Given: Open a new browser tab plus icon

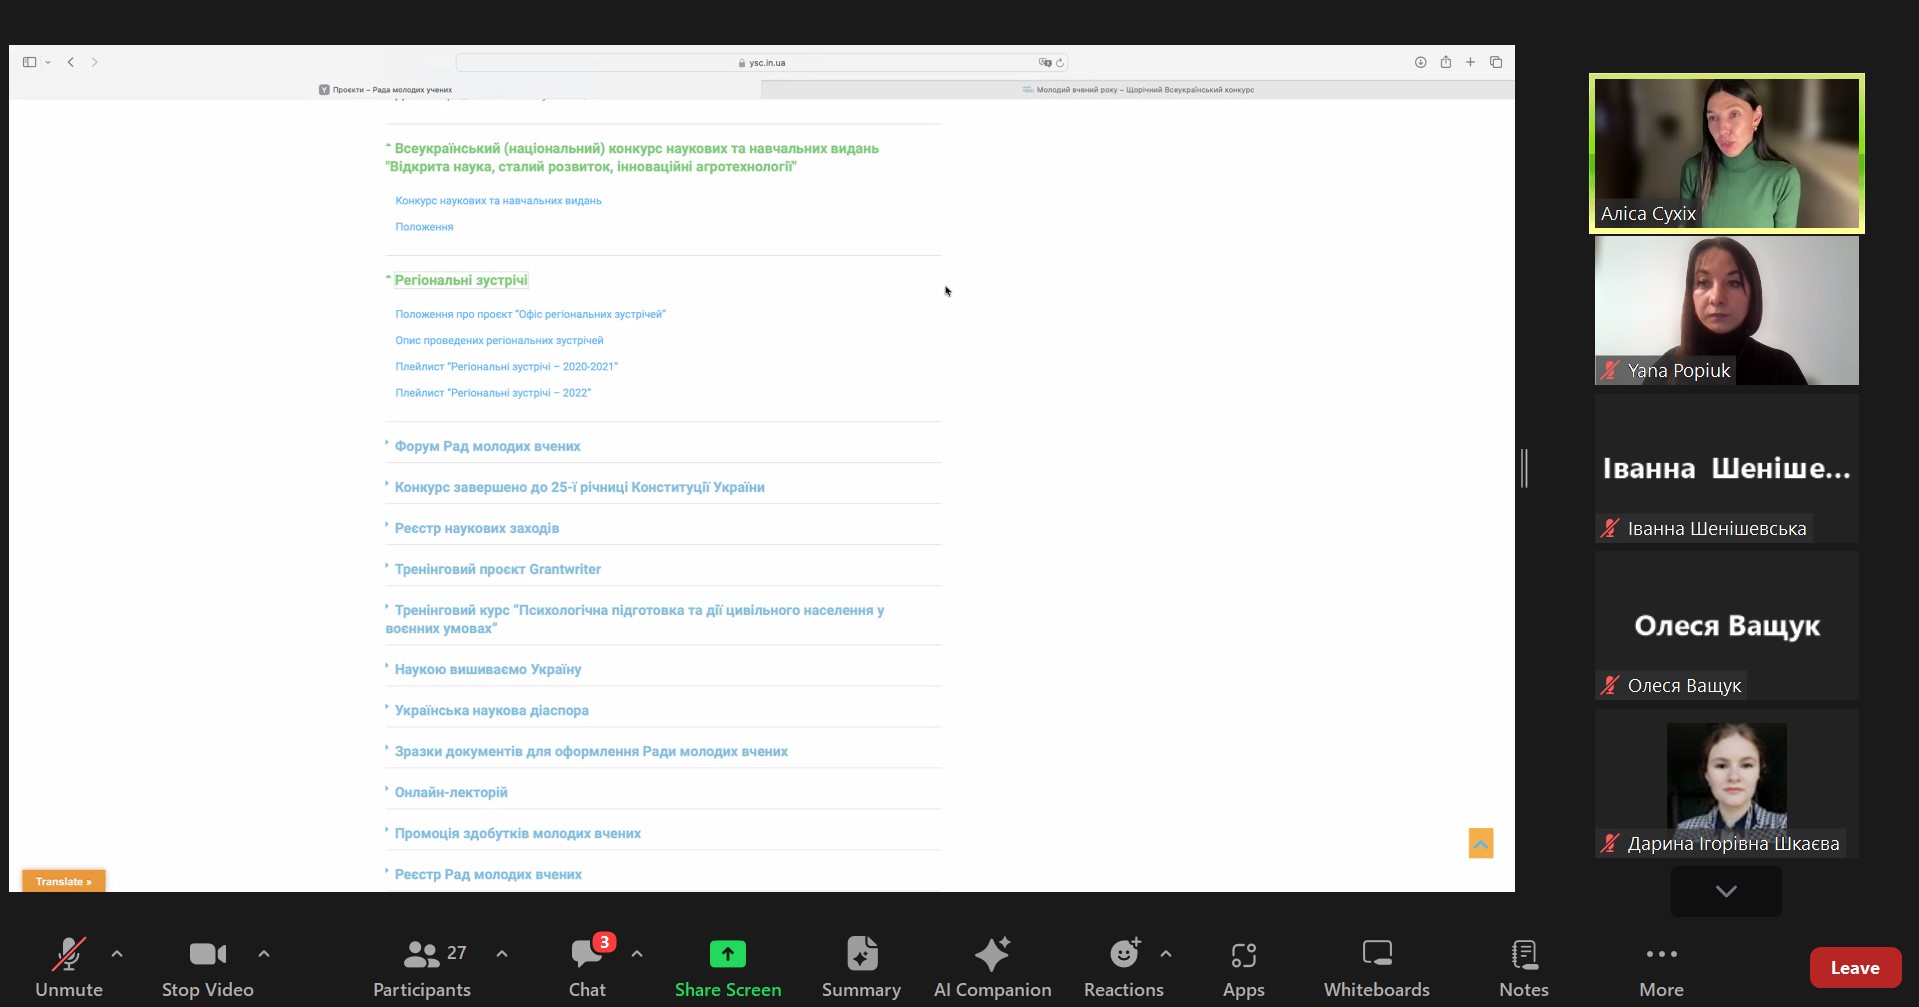Looking at the screenshot, I should 1471,62.
